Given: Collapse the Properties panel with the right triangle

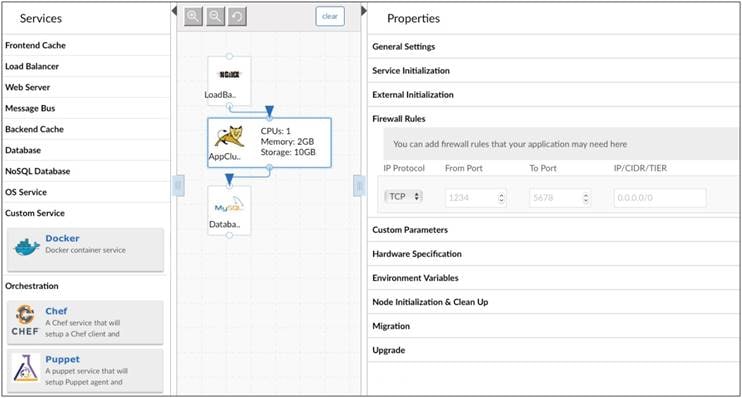Looking at the screenshot, I should pos(363,10).
